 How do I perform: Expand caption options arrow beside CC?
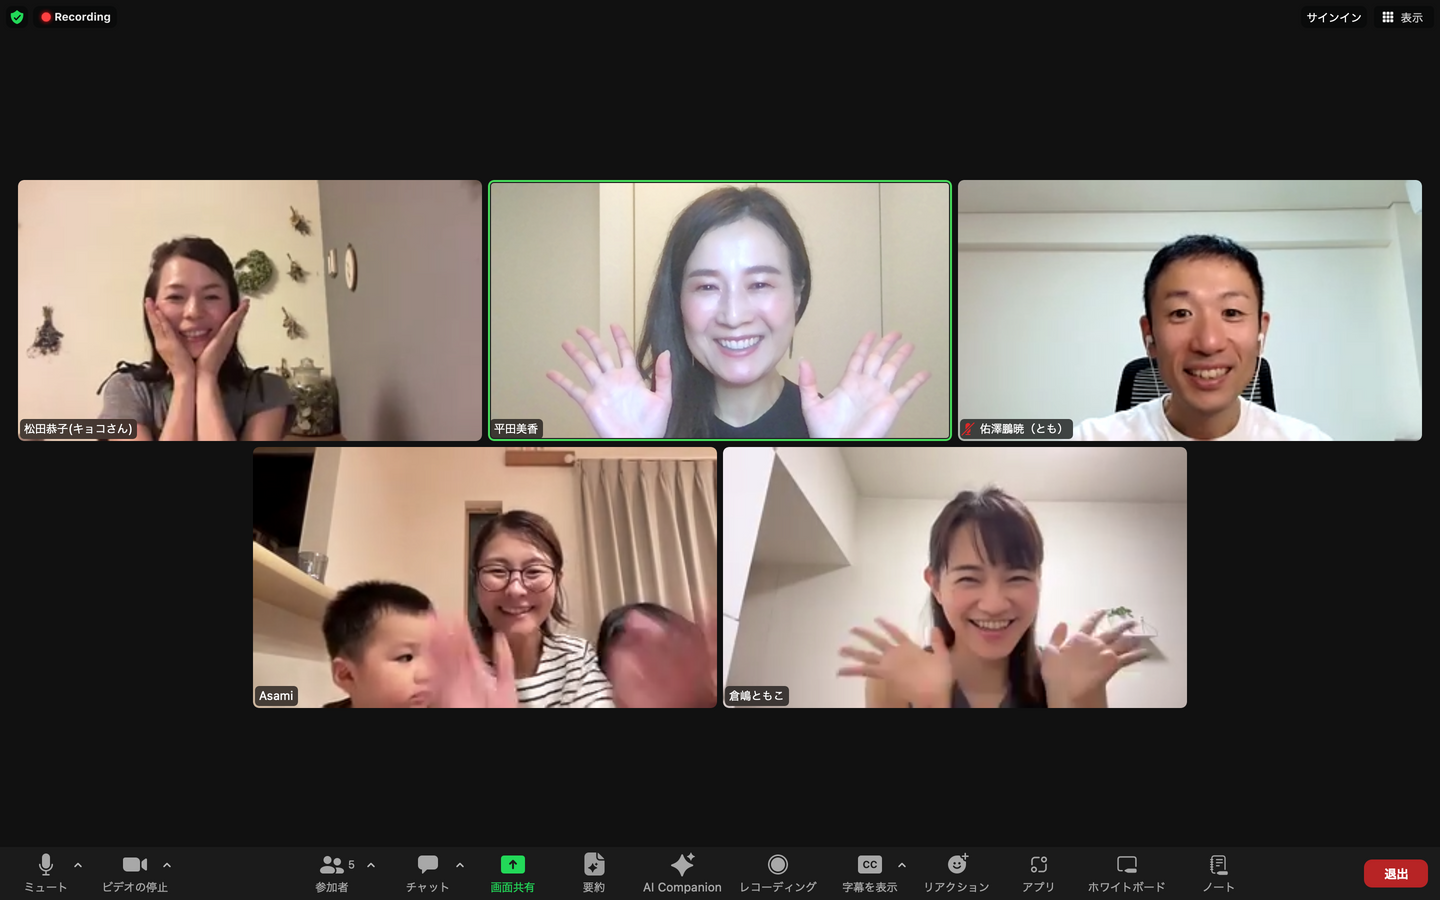902,865
